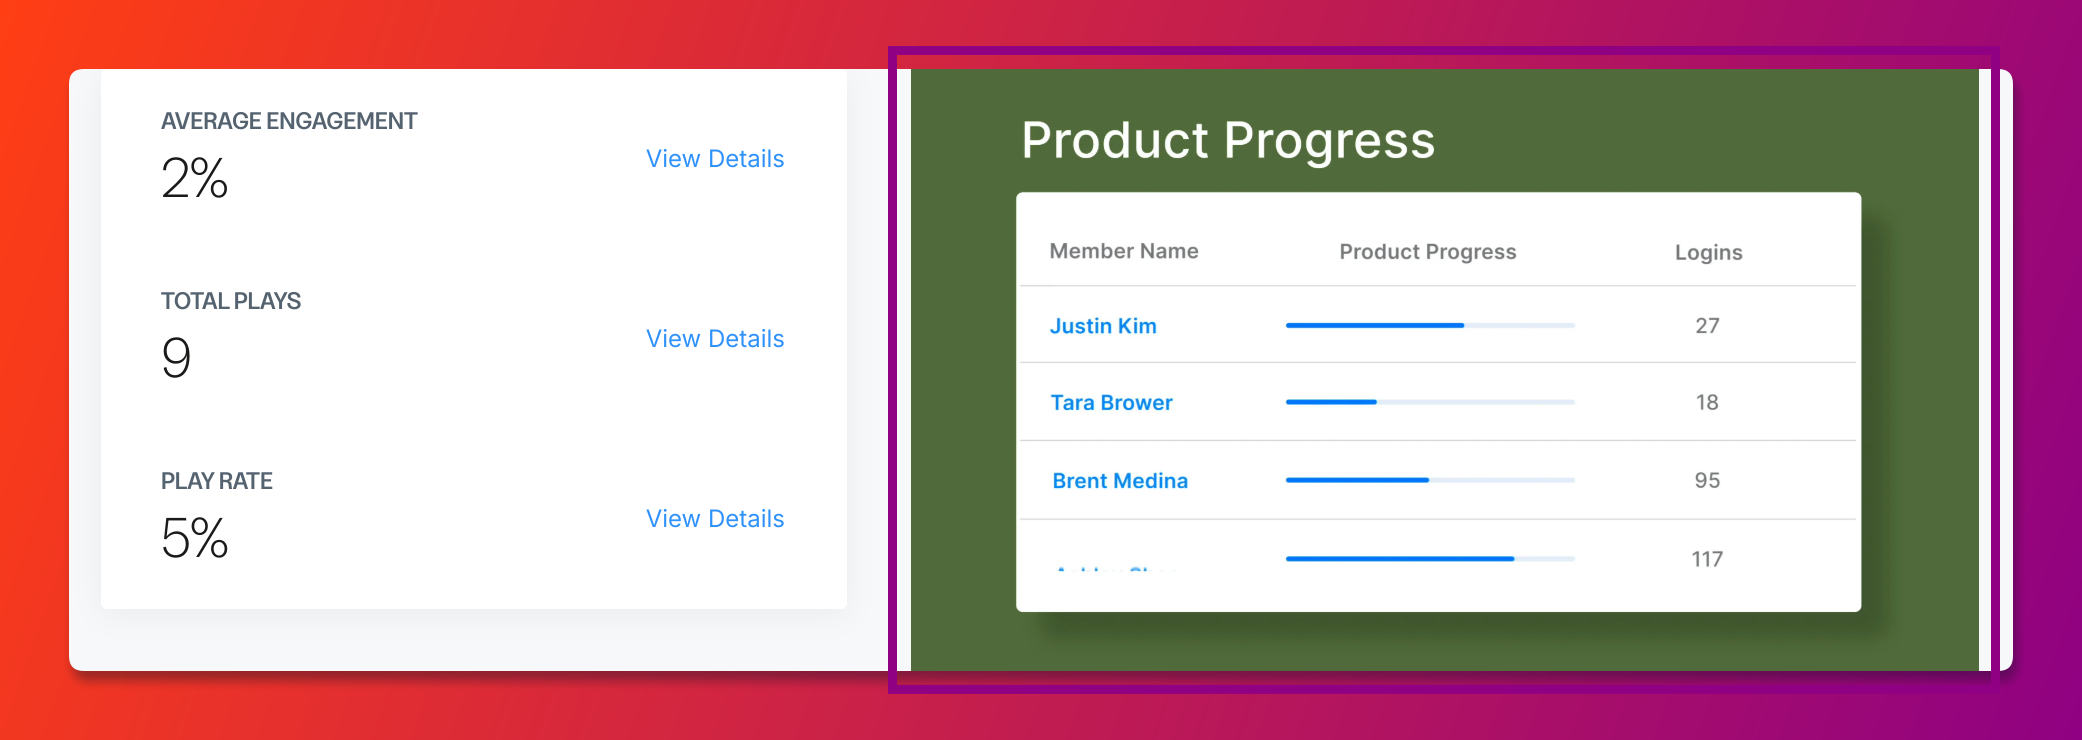
Task: Click Tara Brower's progress bar
Action: click(1430, 402)
